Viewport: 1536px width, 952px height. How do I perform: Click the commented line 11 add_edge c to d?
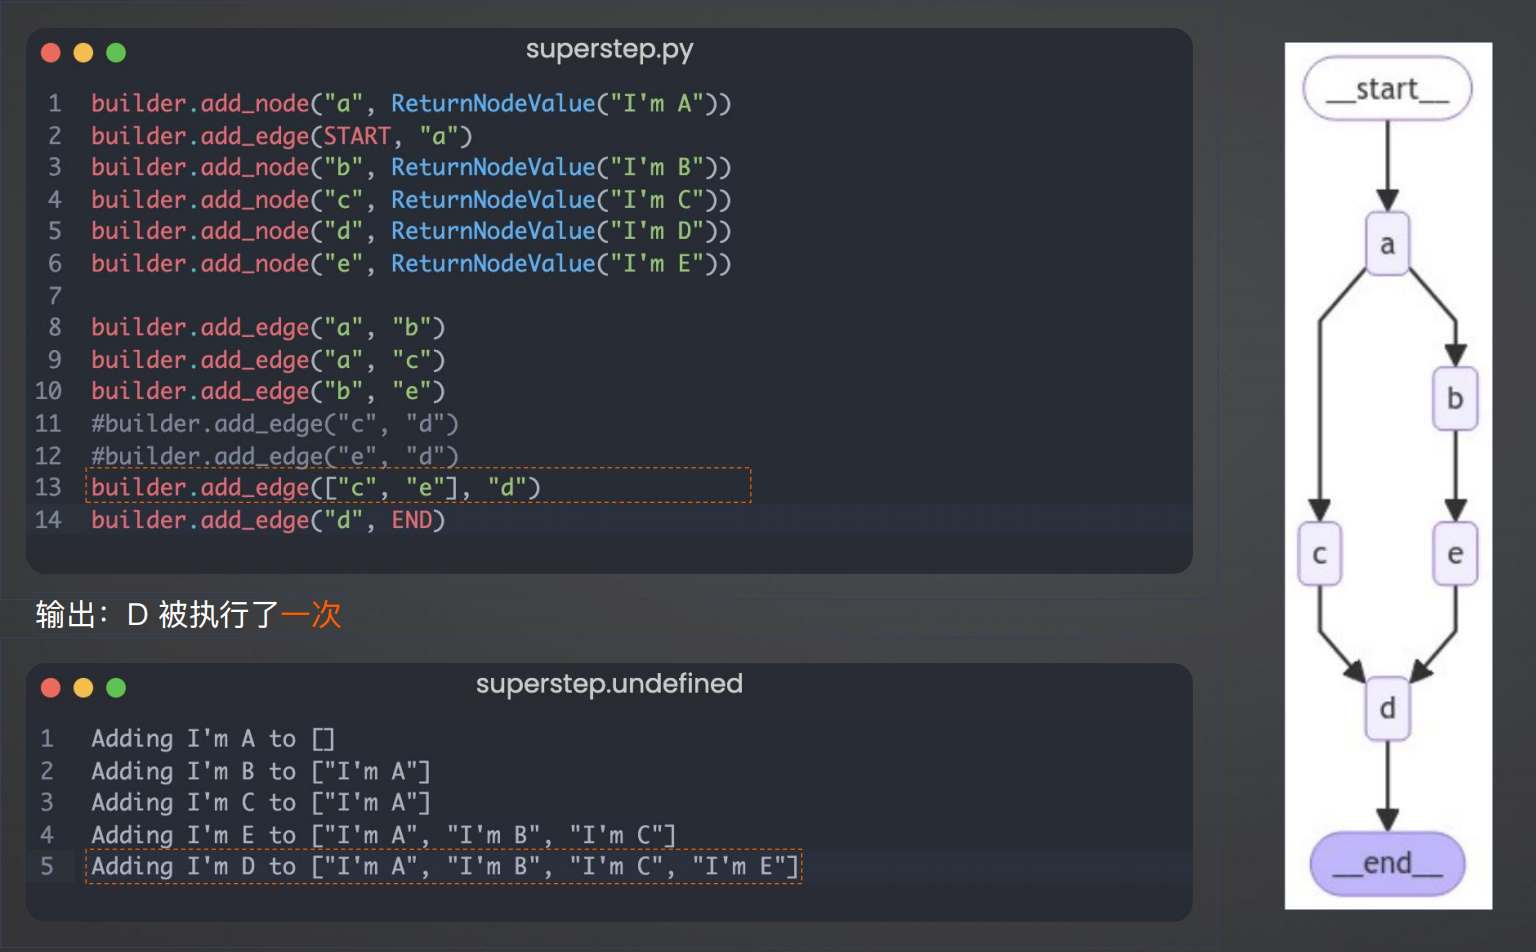point(274,424)
